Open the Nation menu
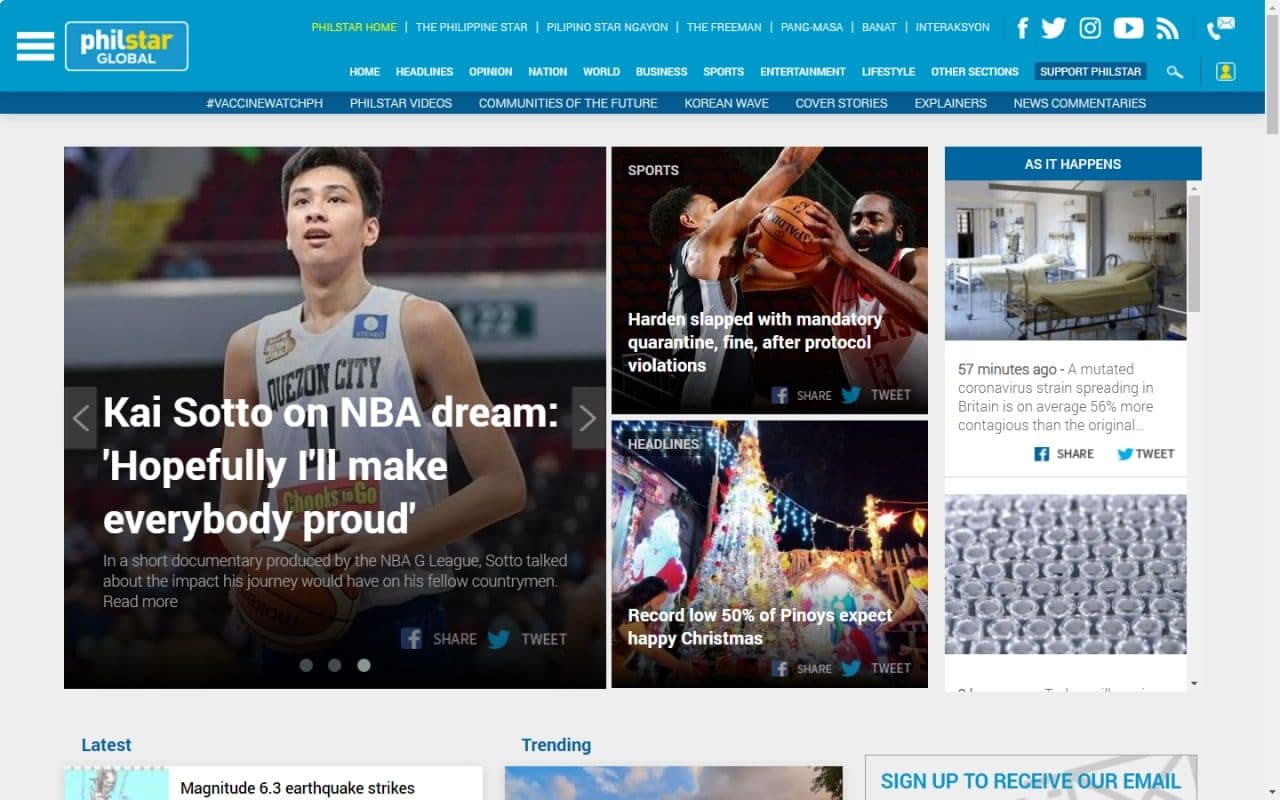1280x800 pixels. [548, 72]
